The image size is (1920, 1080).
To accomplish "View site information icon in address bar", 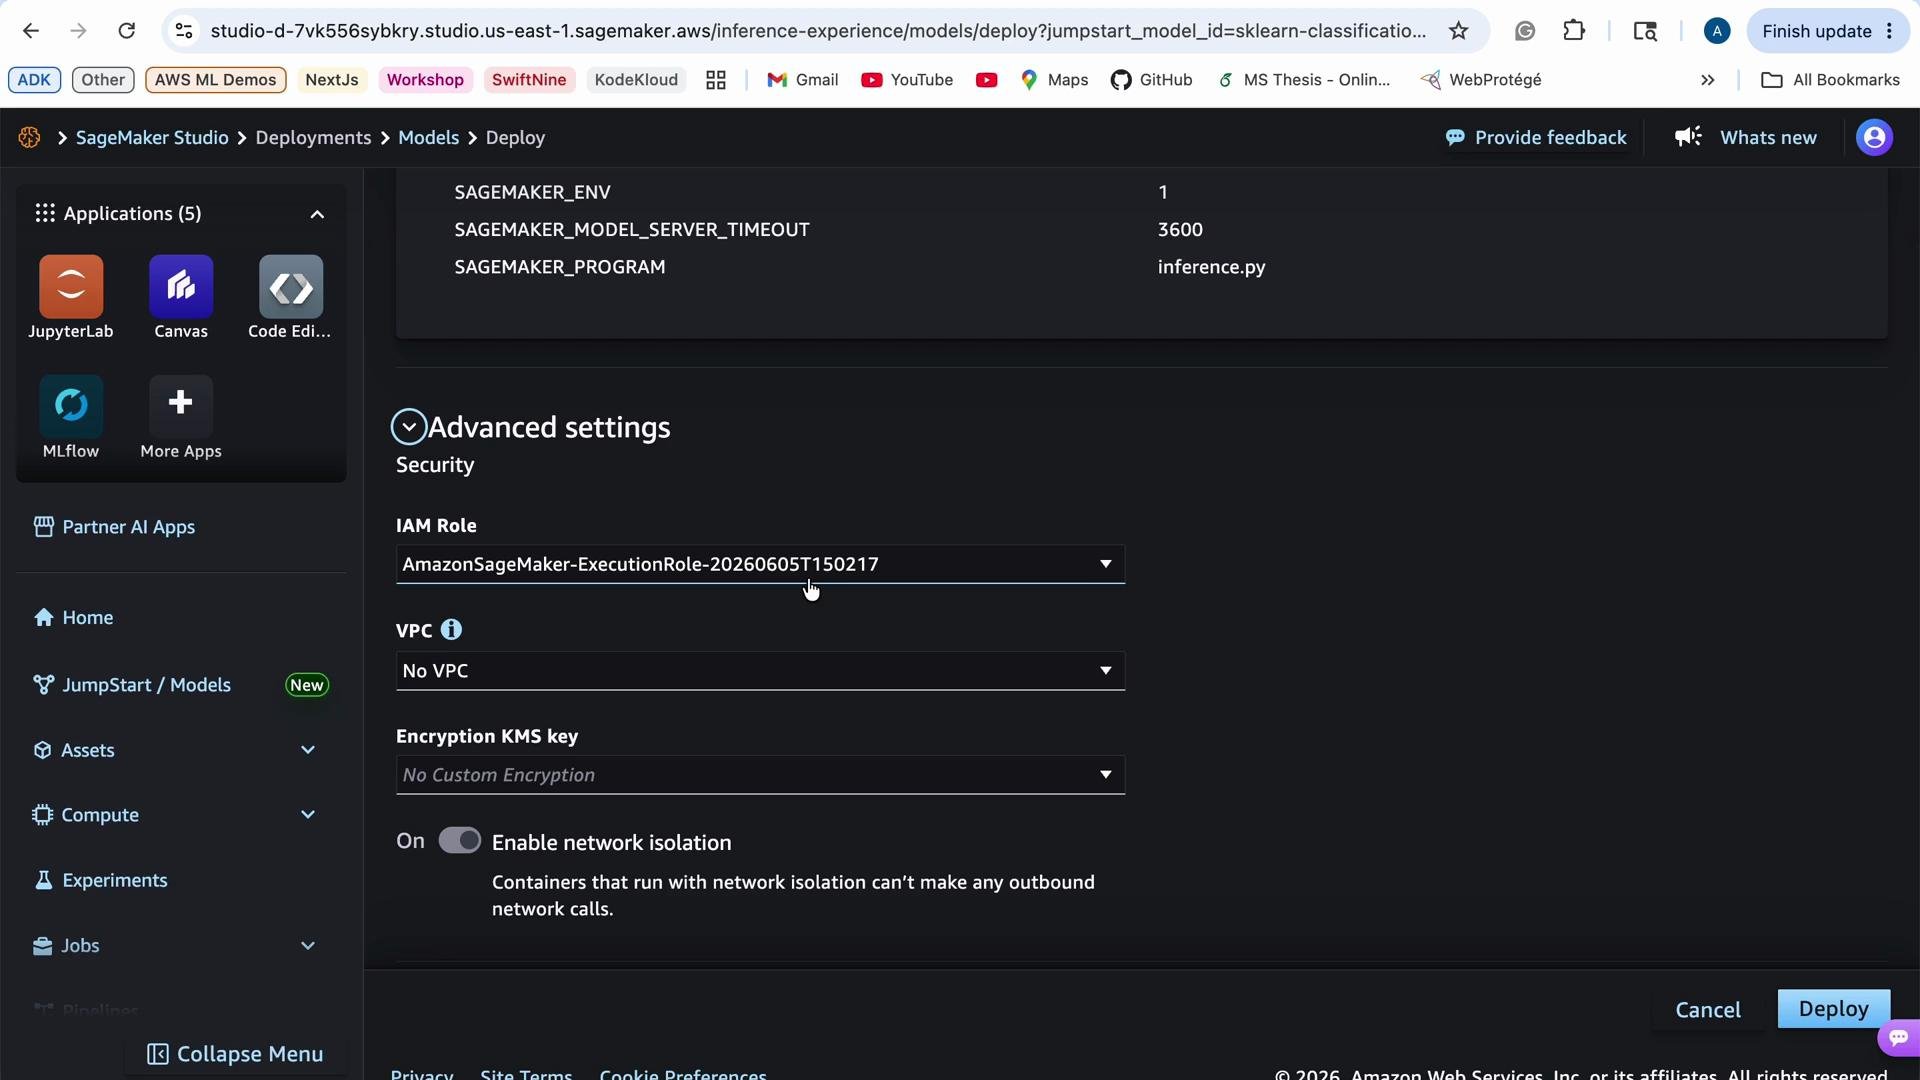I will click(x=184, y=31).
